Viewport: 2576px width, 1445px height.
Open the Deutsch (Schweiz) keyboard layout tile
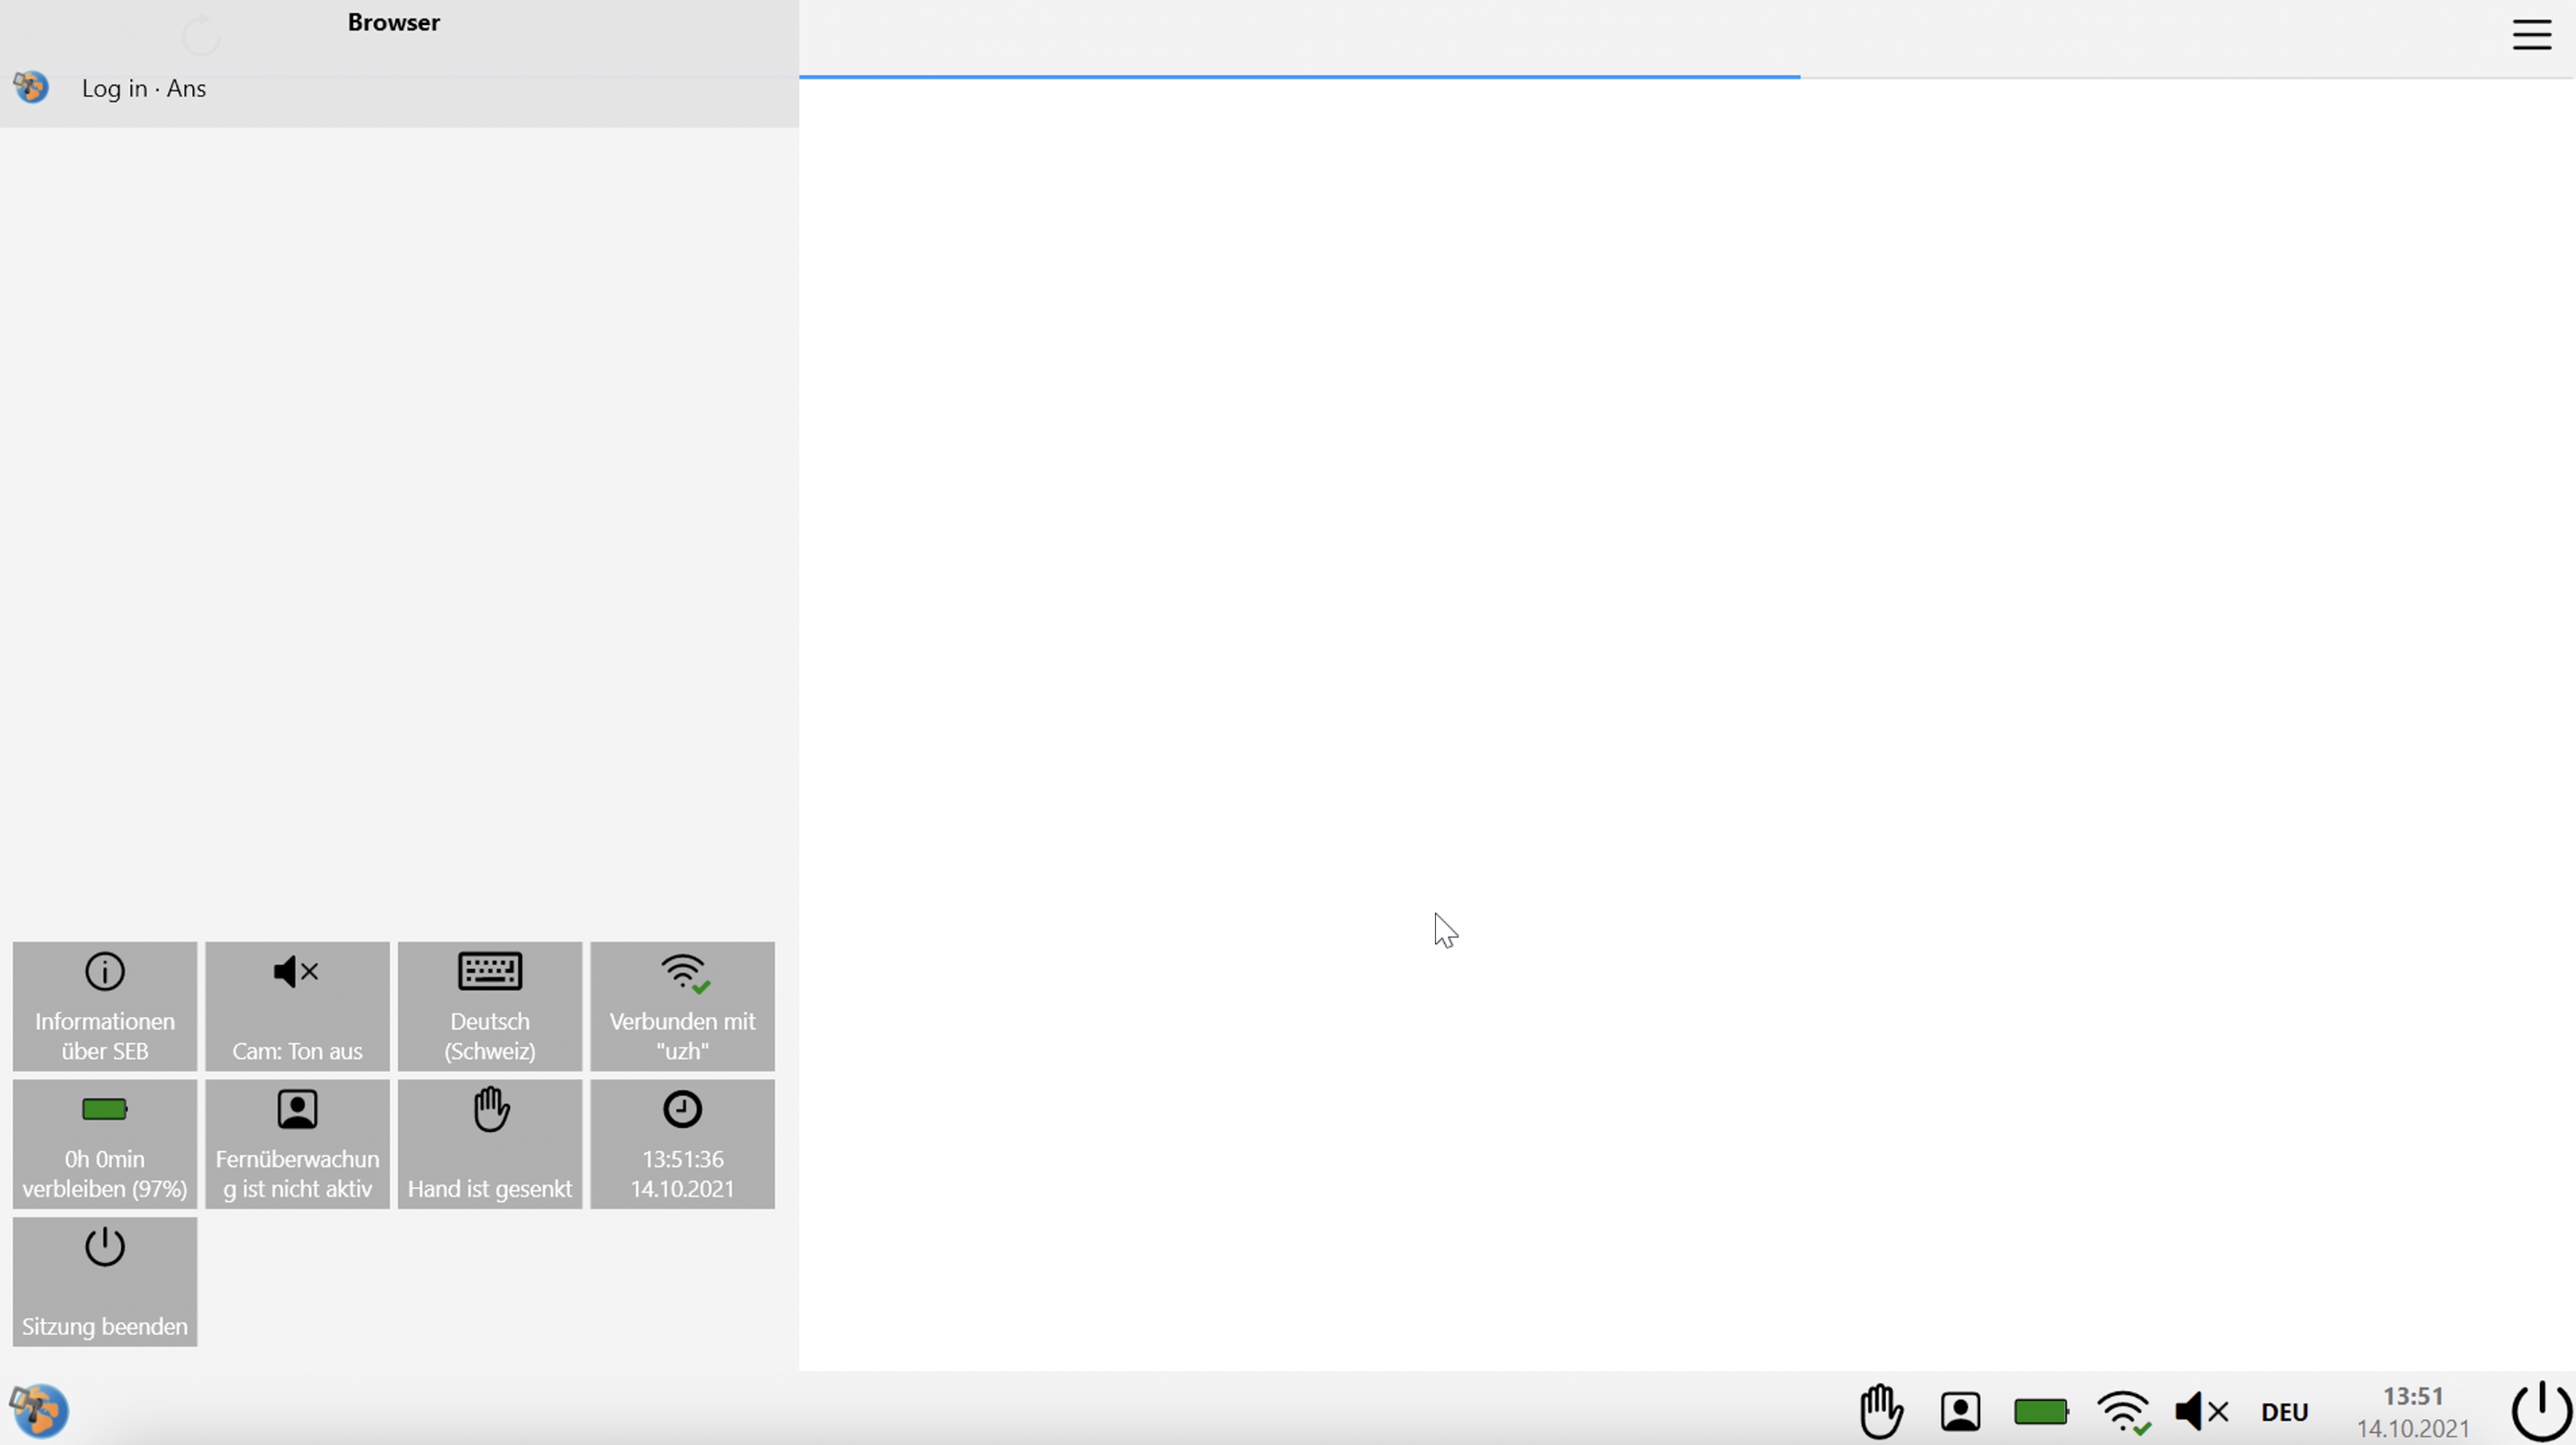coord(490,1006)
